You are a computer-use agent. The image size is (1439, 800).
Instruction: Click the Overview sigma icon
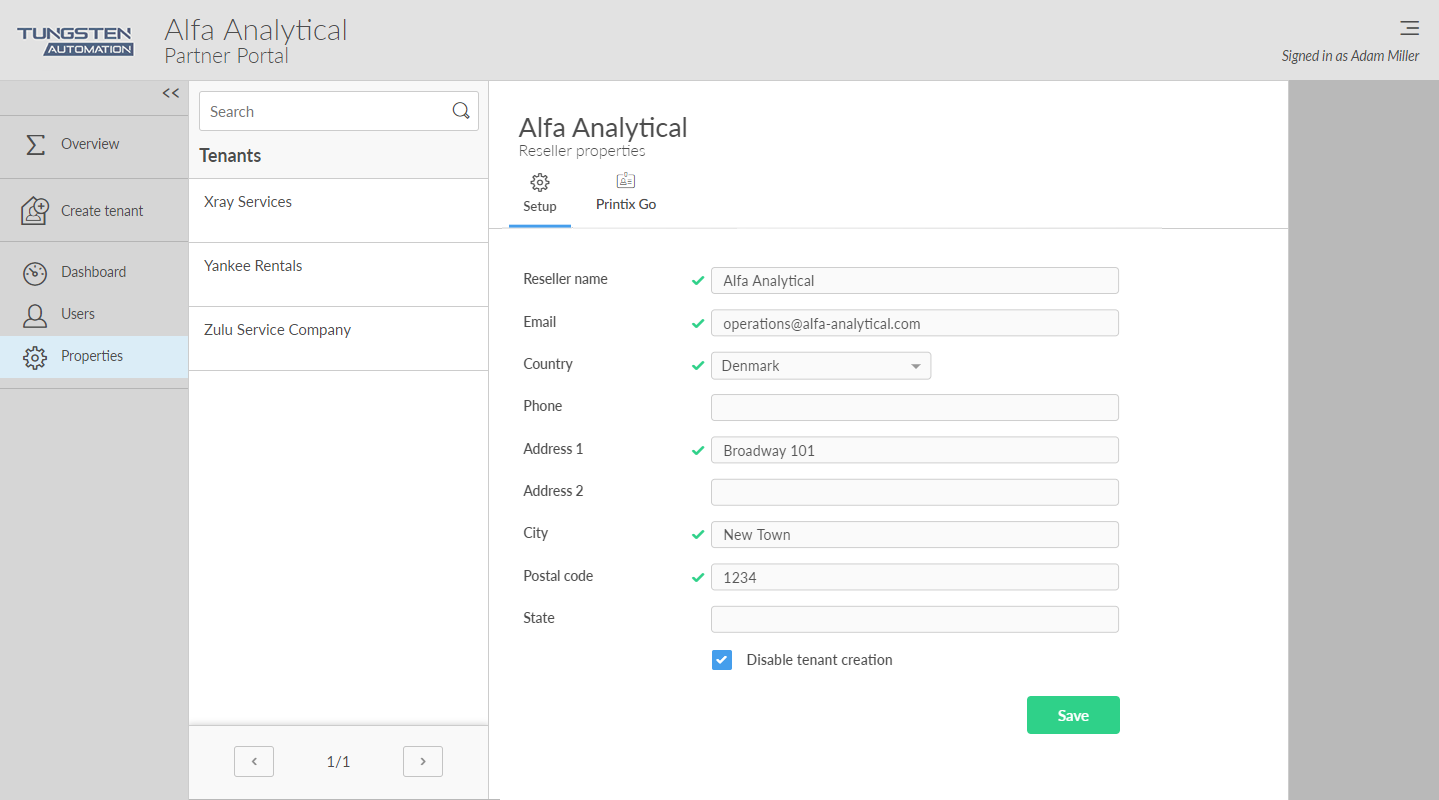coord(35,144)
